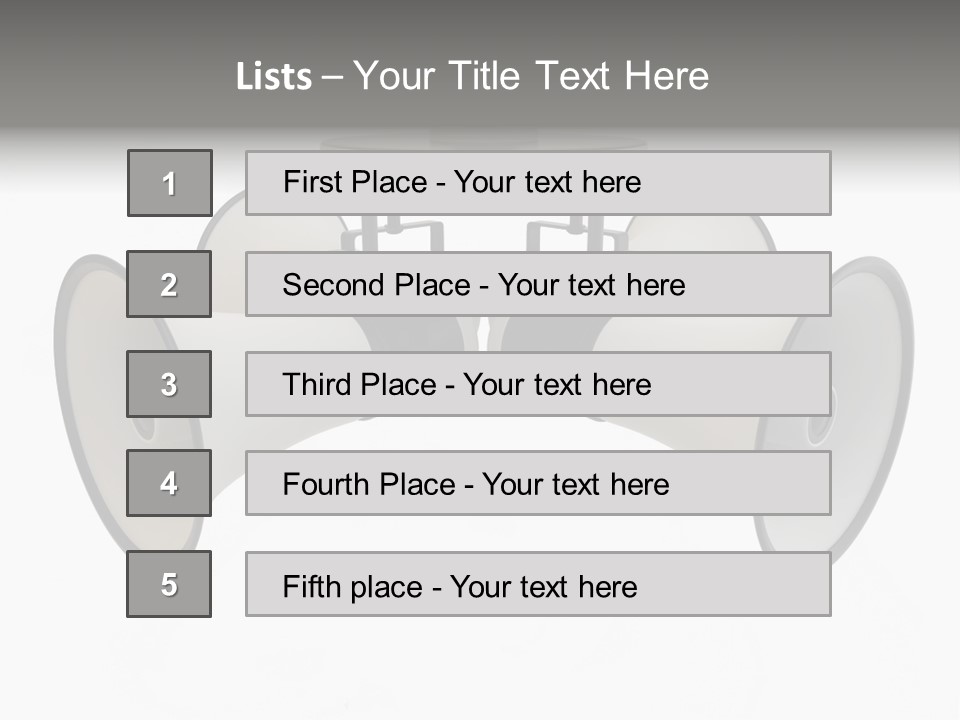This screenshot has height=720, width=960.
Task: Select the number 4 square
Action: tap(169, 483)
